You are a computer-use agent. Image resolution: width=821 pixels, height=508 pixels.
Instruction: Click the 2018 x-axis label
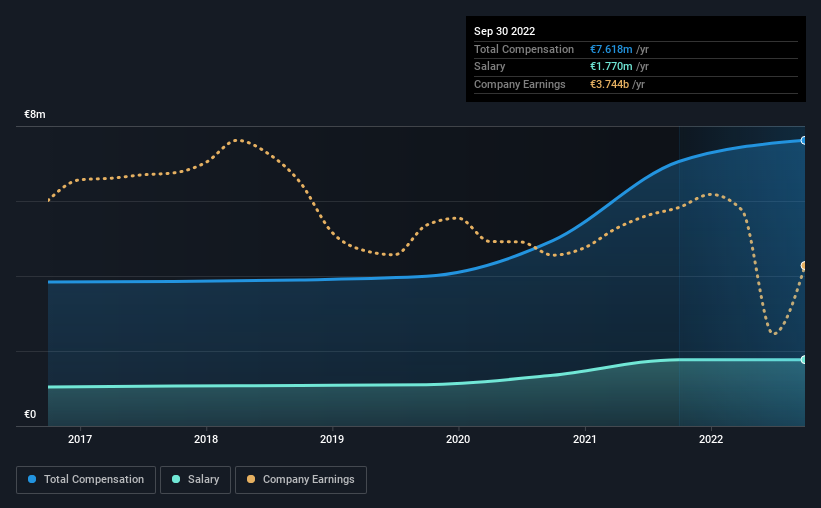click(x=206, y=439)
